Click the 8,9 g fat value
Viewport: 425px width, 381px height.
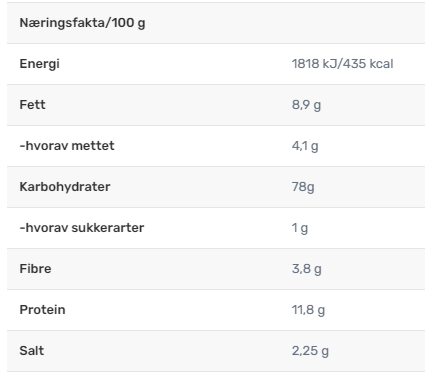(306, 105)
